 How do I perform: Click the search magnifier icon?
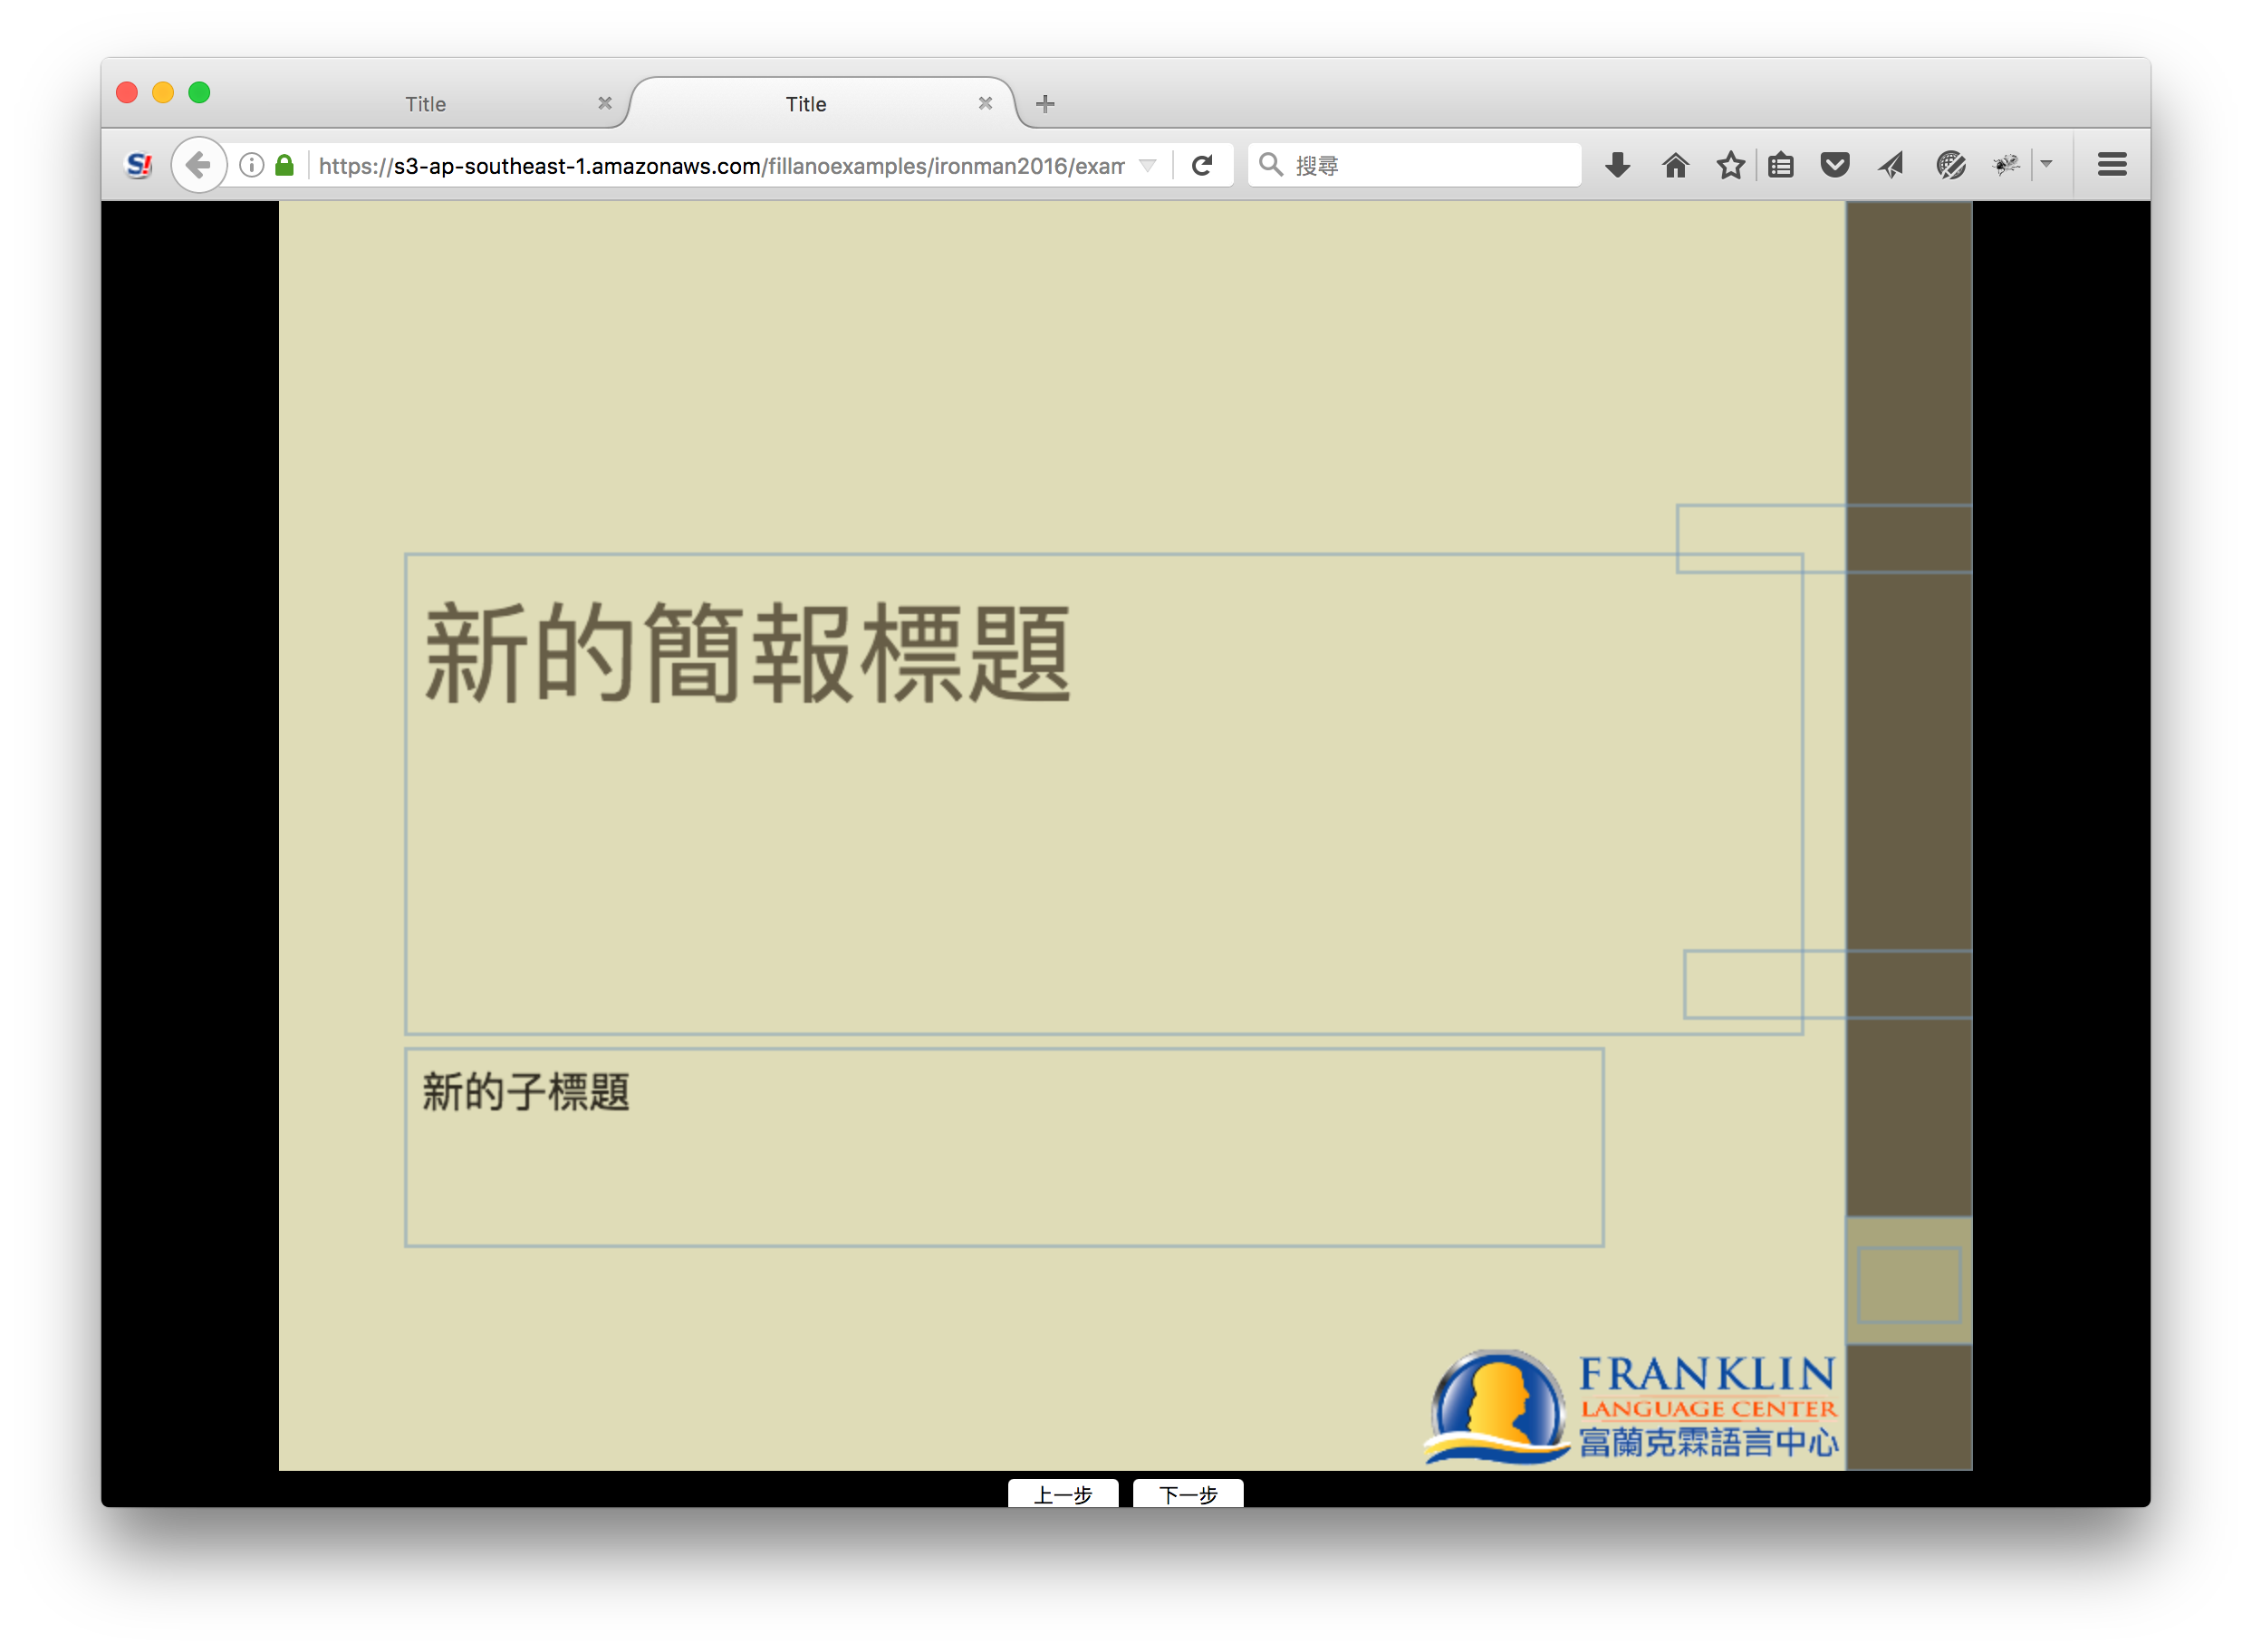[x=1270, y=164]
